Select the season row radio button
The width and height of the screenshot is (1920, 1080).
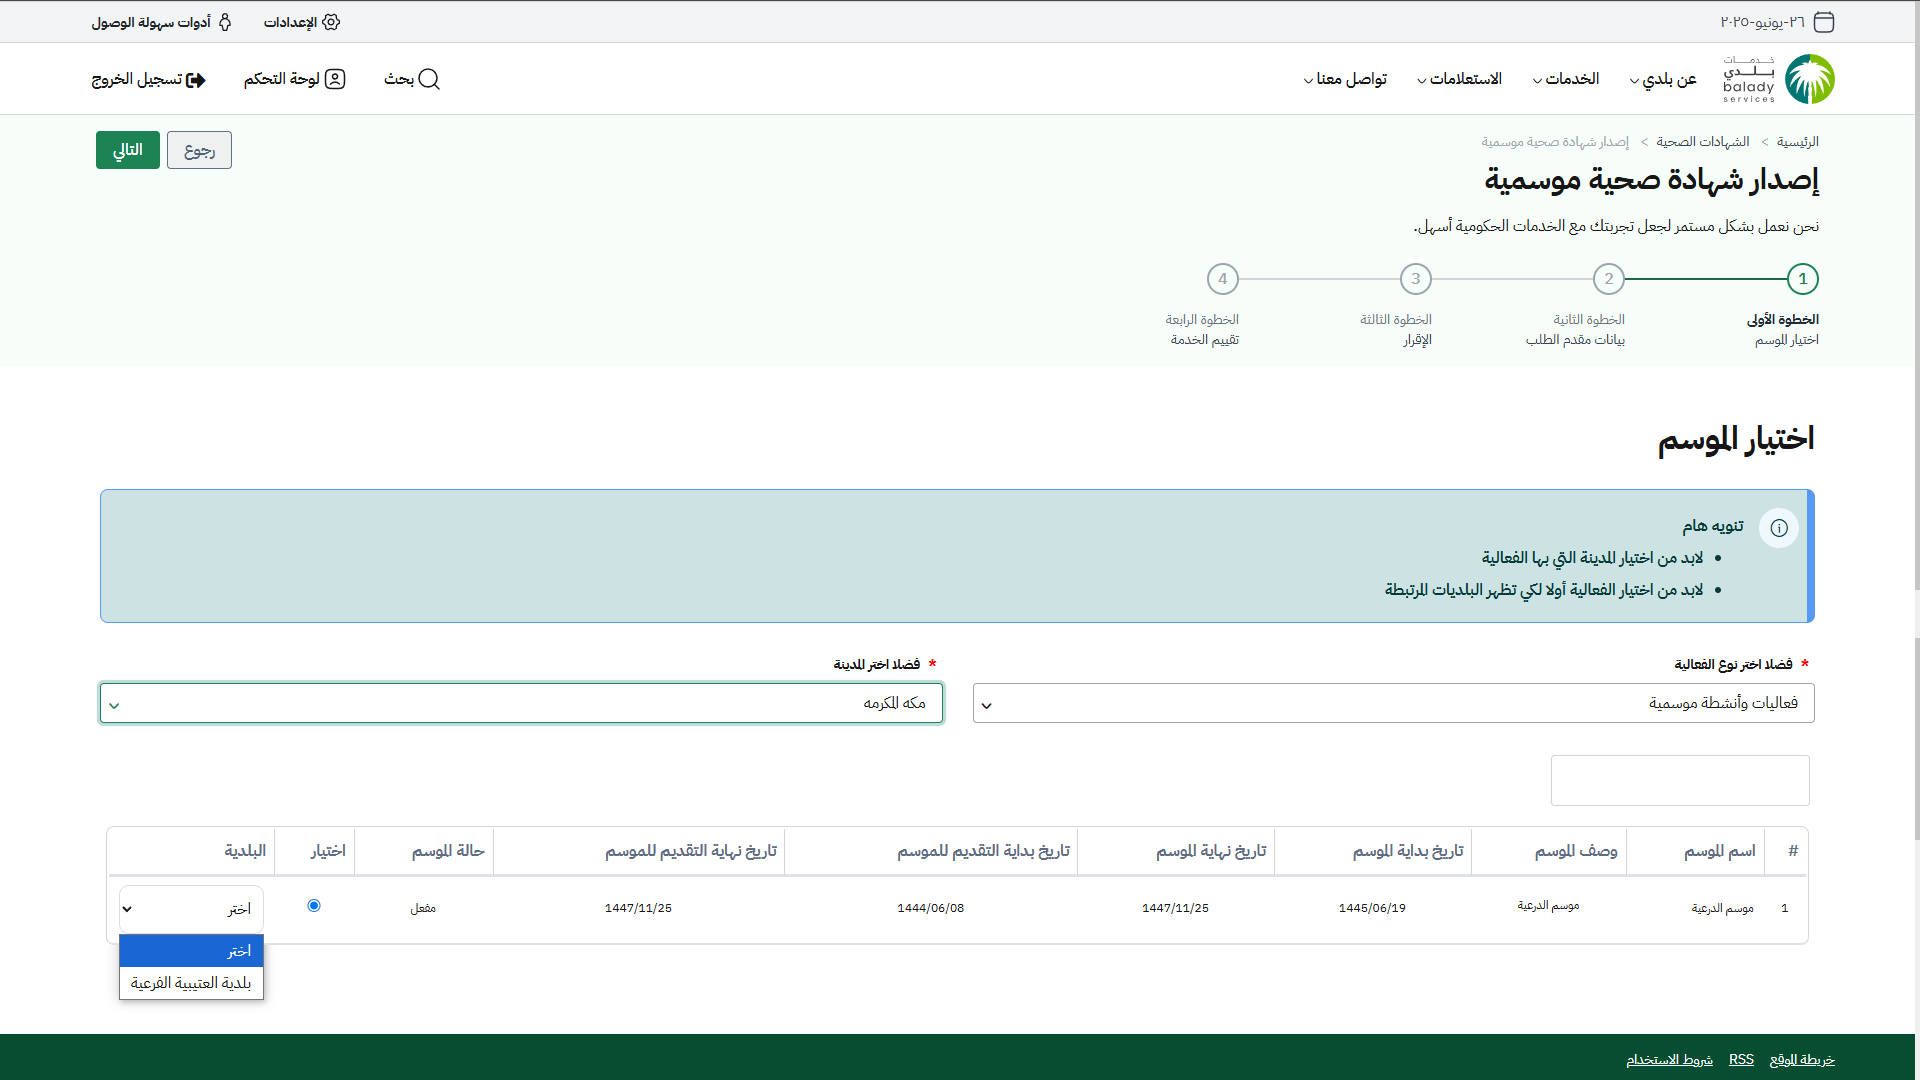click(314, 906)
